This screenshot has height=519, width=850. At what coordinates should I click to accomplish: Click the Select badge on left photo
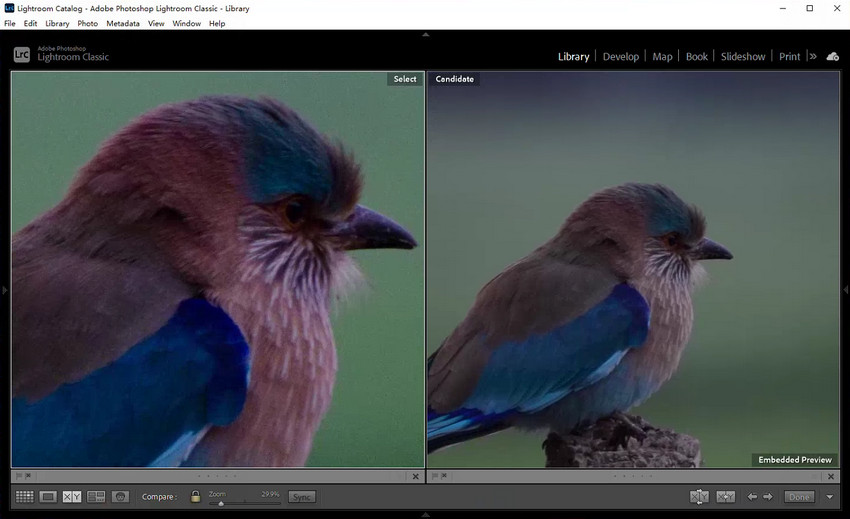tap(405, 79)
